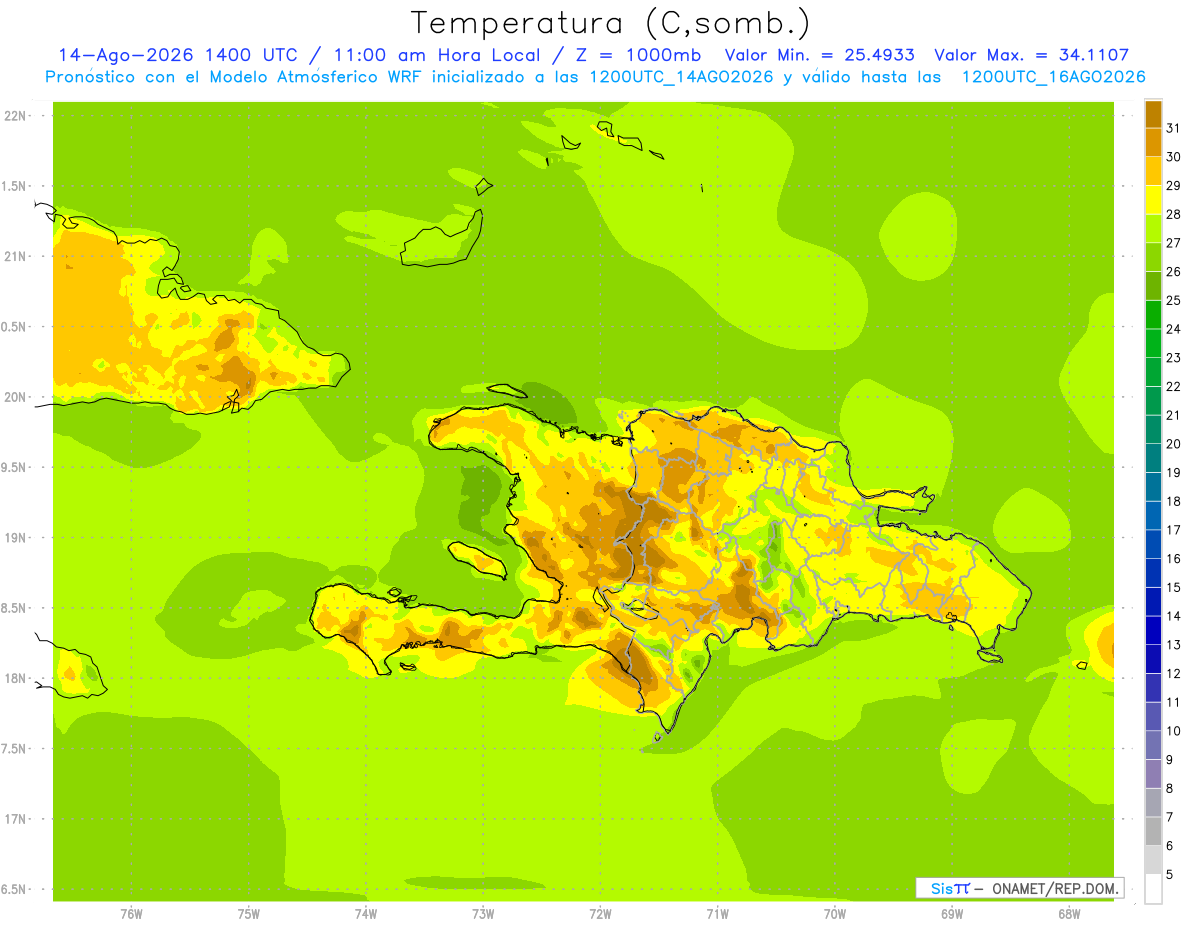The height and width of the screenshot is (927, 1200).
Task: Click the colorbar swatch between 14 and 15
Action: [x=1153, y=601]
